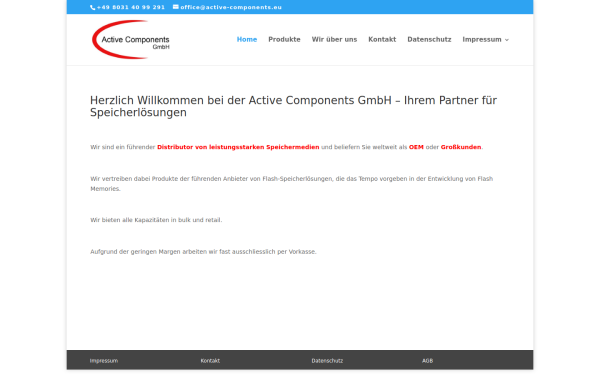Click Kontakt link in footer
The height and width of the screenshot is (375, 600).
point(210,361)
